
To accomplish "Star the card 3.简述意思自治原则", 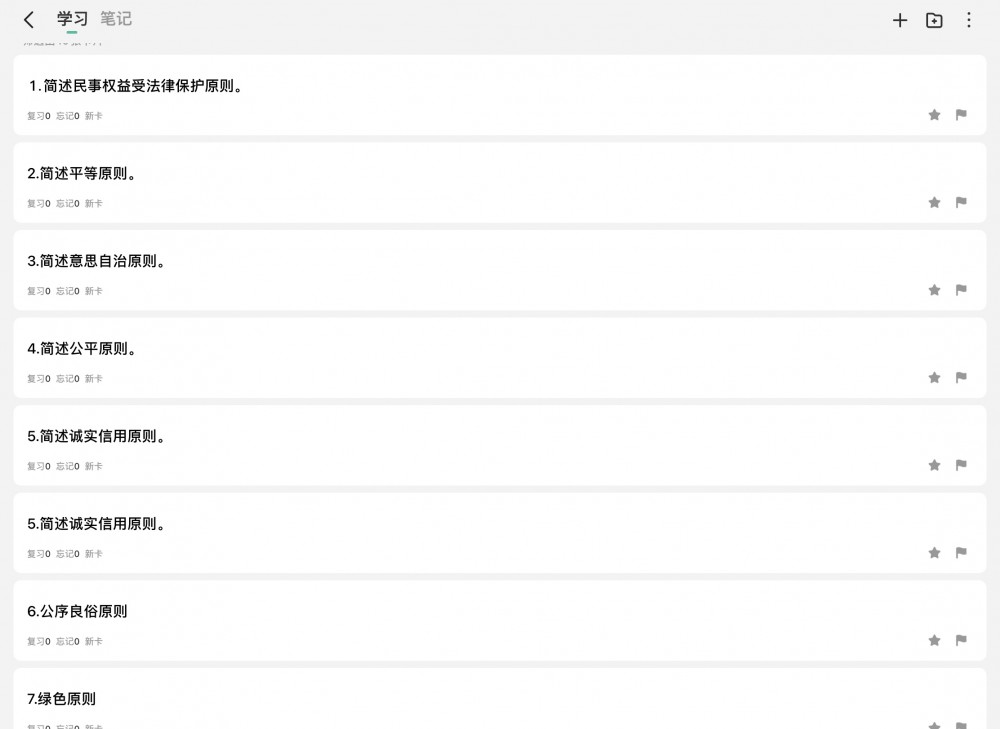I will (x=934, y=290).
